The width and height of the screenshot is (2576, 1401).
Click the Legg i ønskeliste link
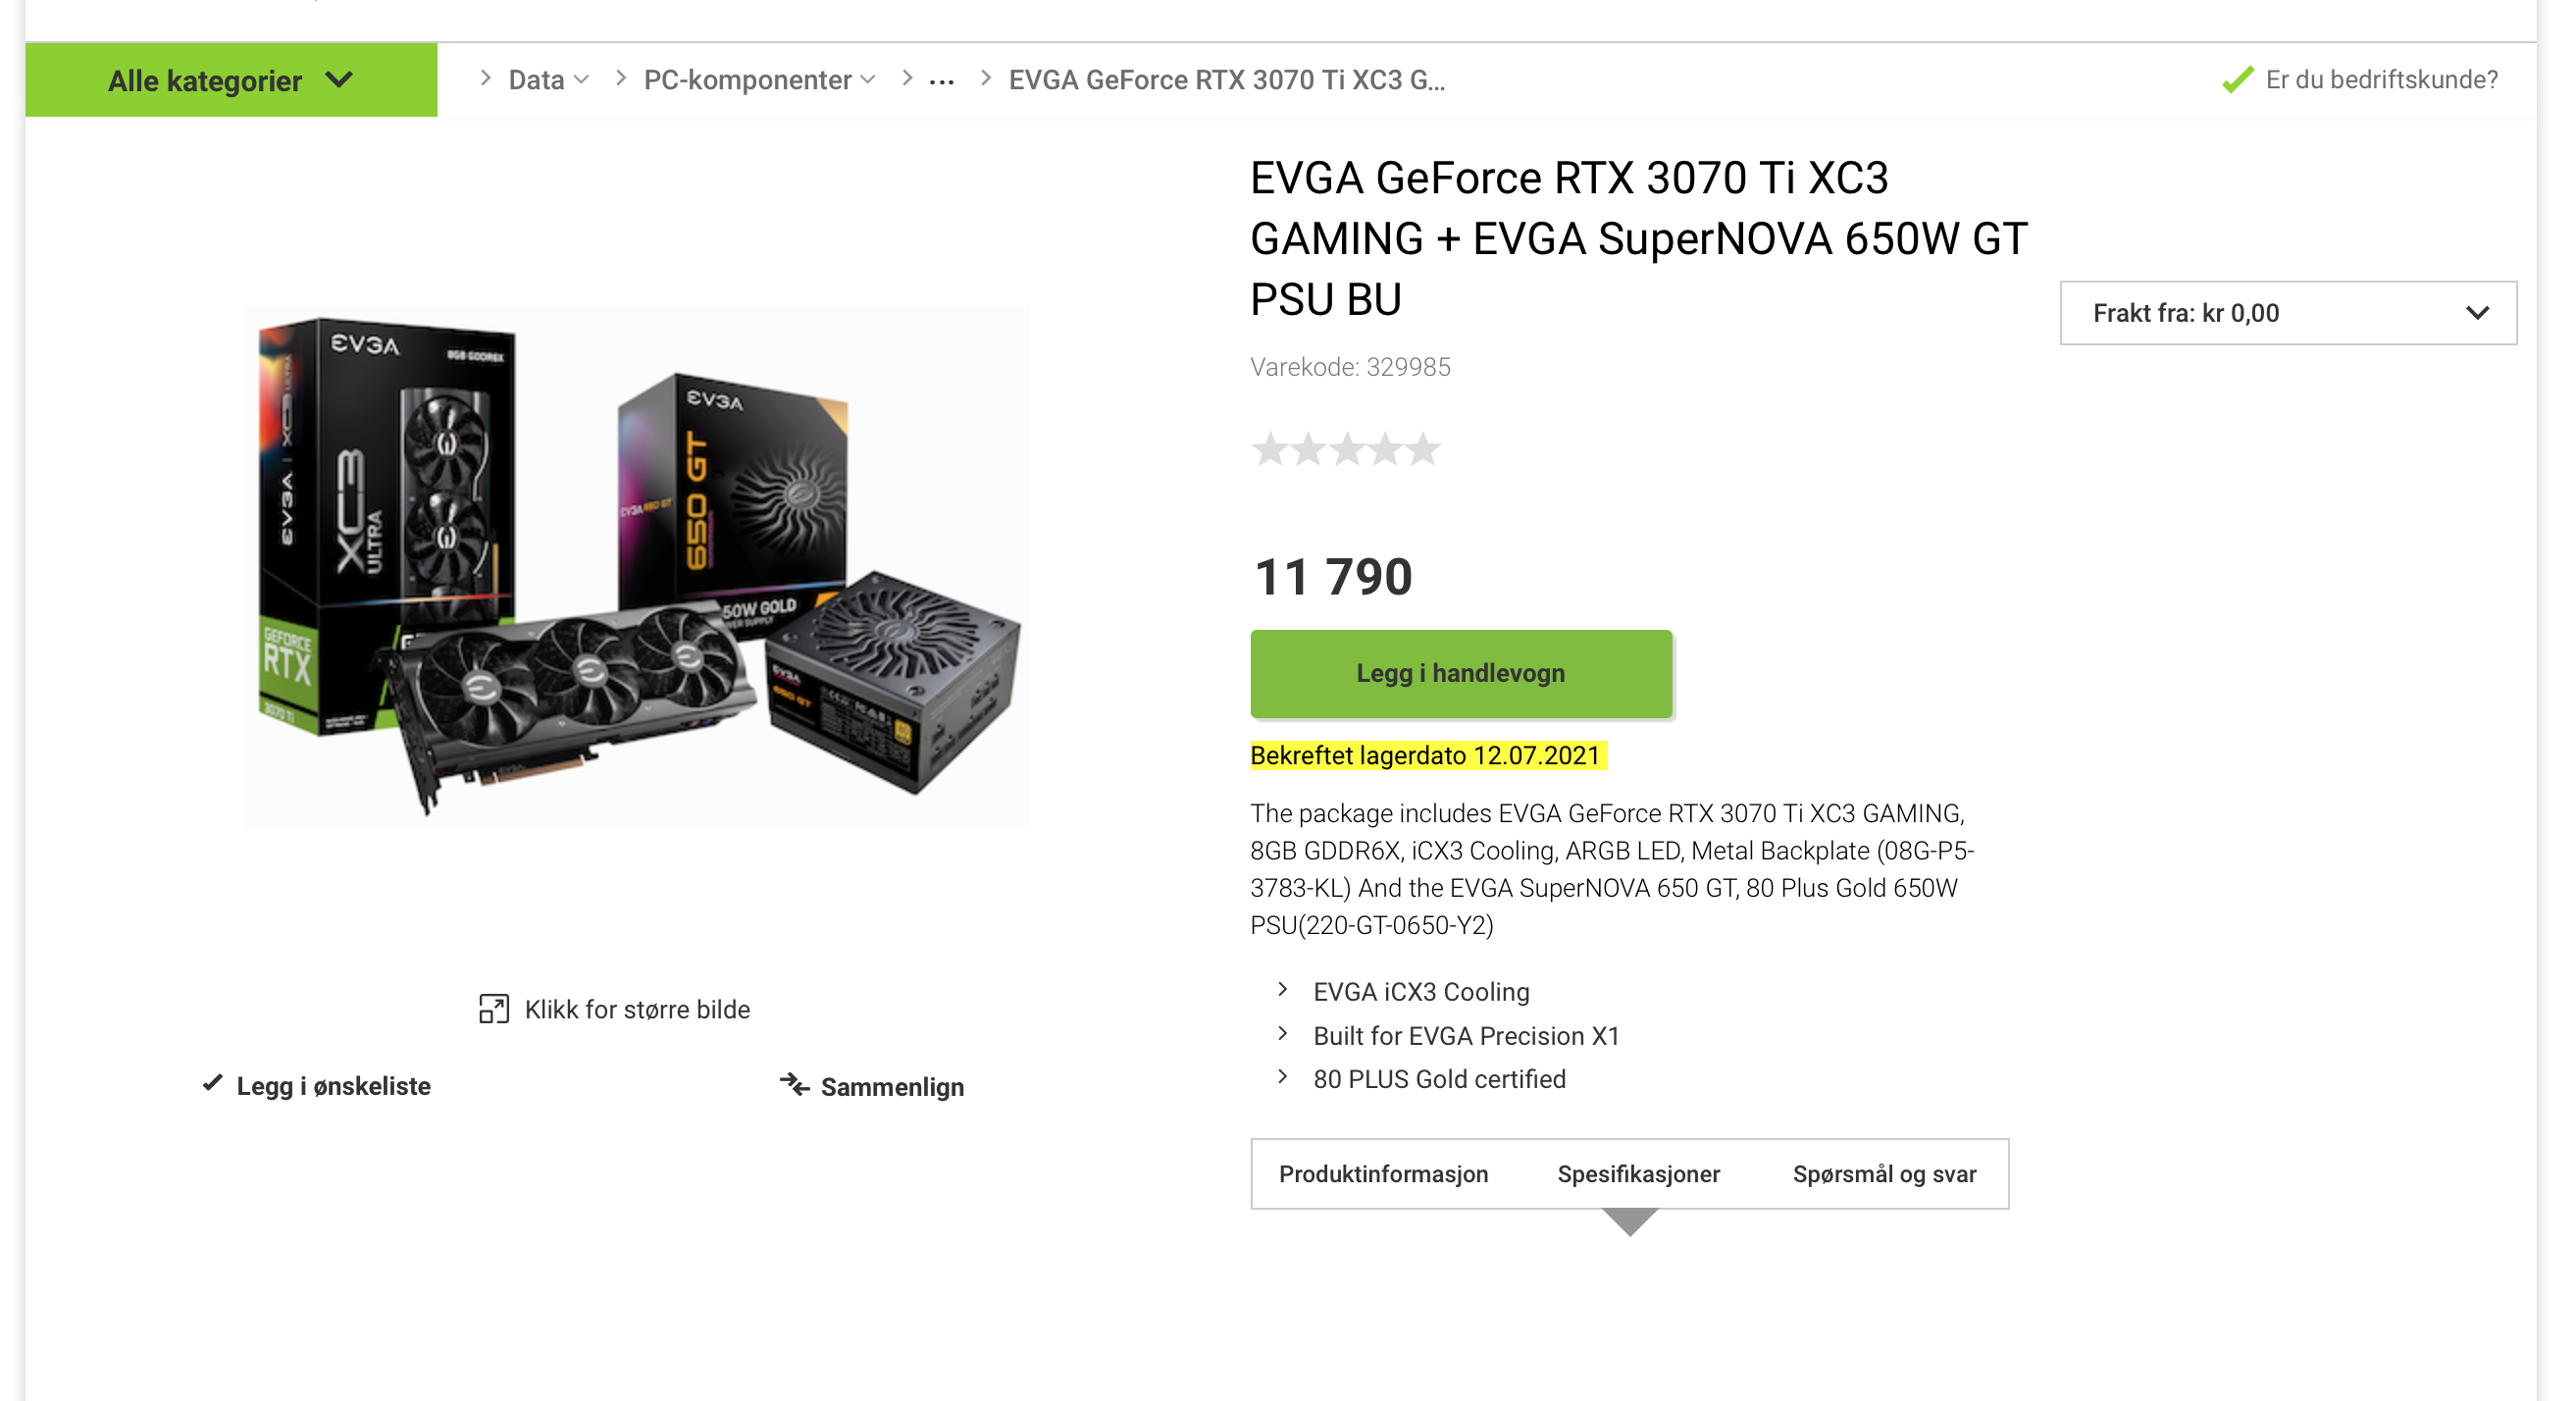333,1086
